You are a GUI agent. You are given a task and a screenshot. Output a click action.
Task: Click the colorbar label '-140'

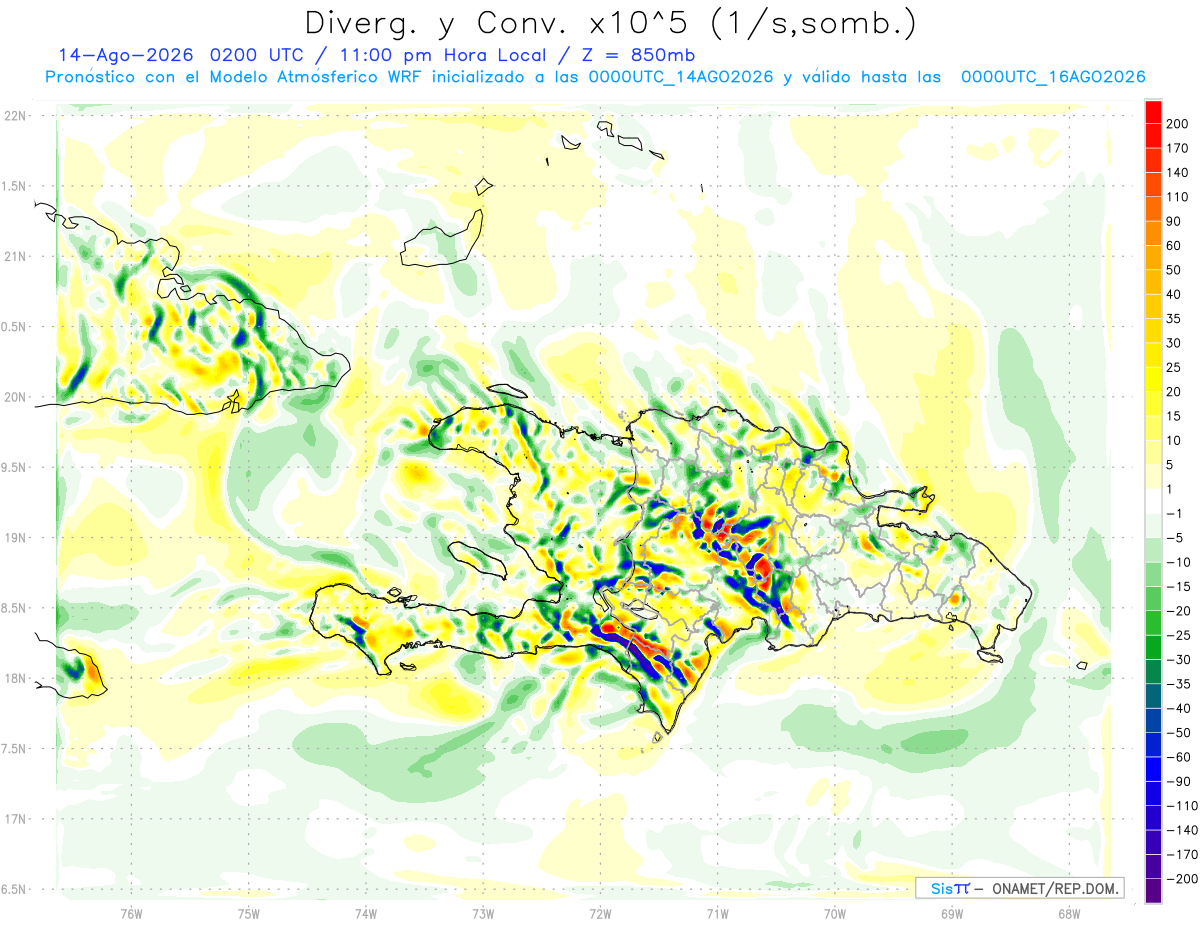coord(1181,830)
